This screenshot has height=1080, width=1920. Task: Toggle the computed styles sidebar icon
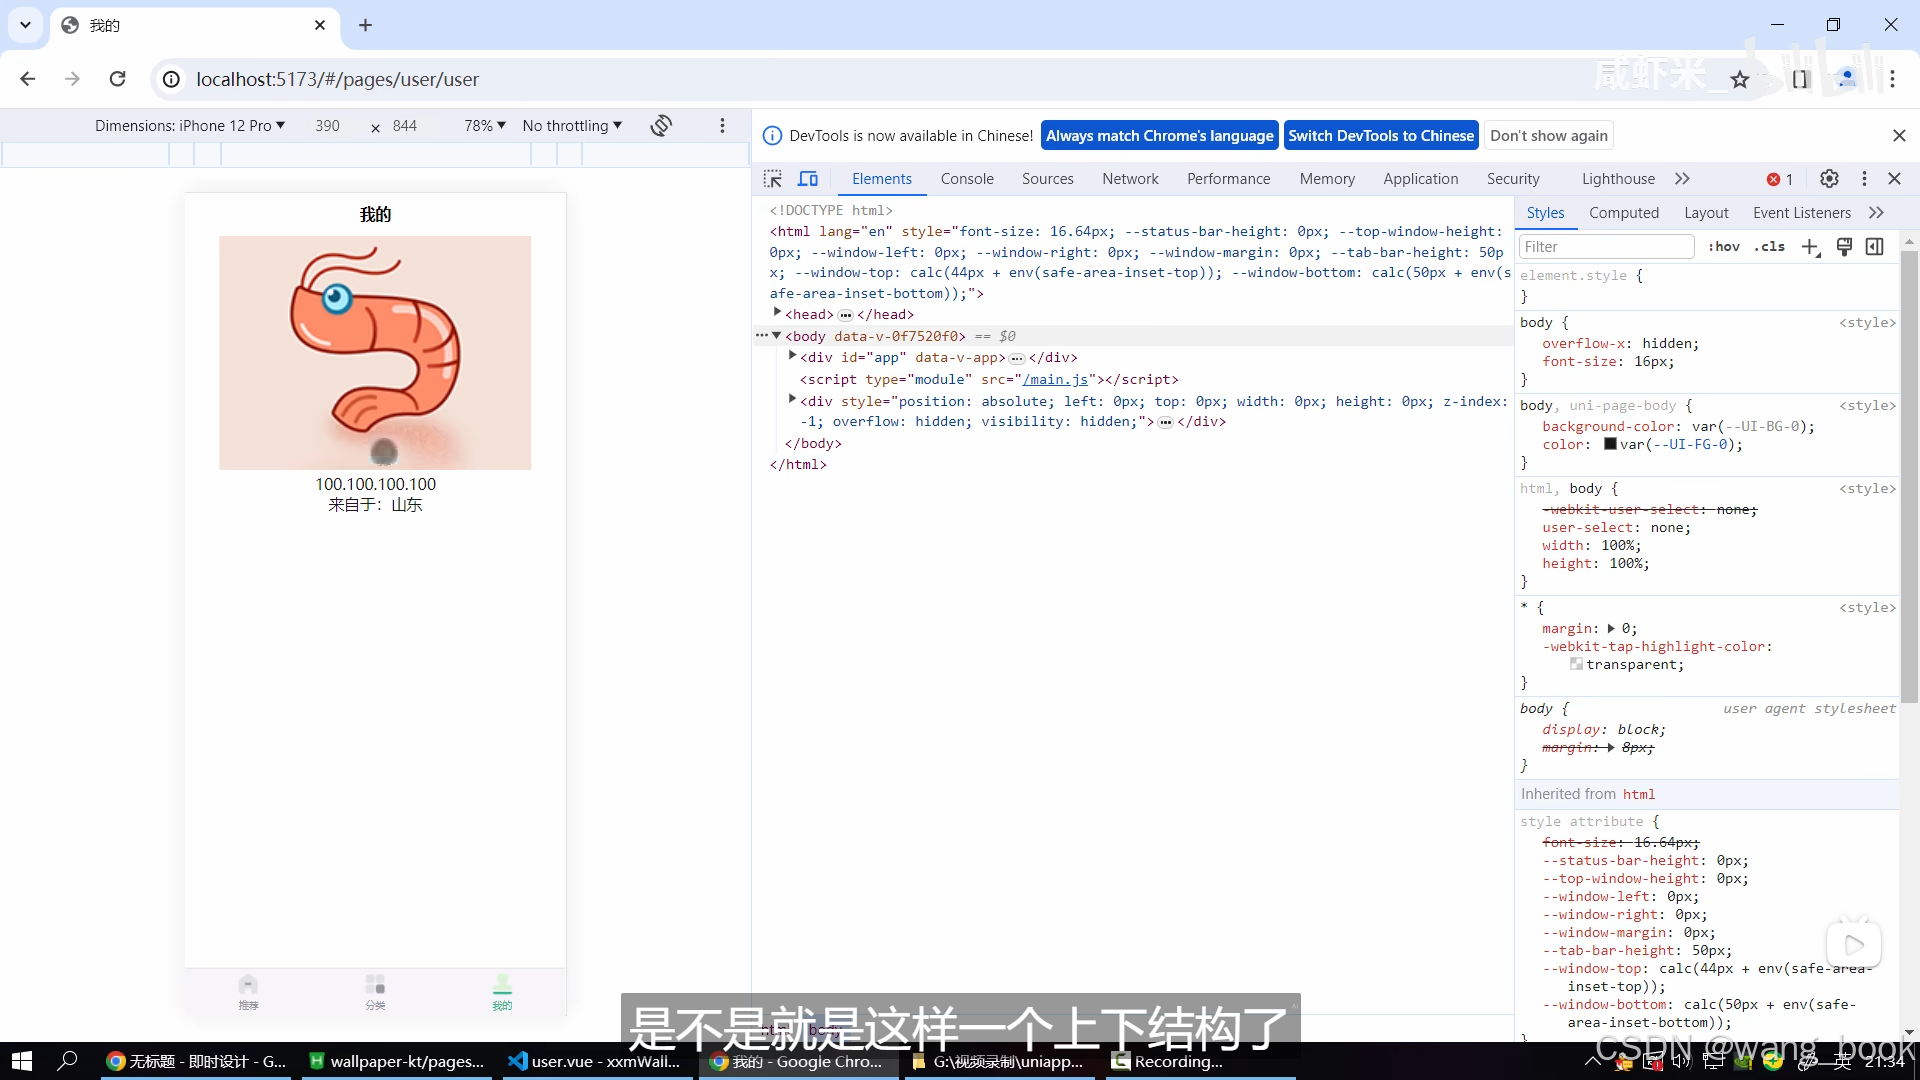1875,246
